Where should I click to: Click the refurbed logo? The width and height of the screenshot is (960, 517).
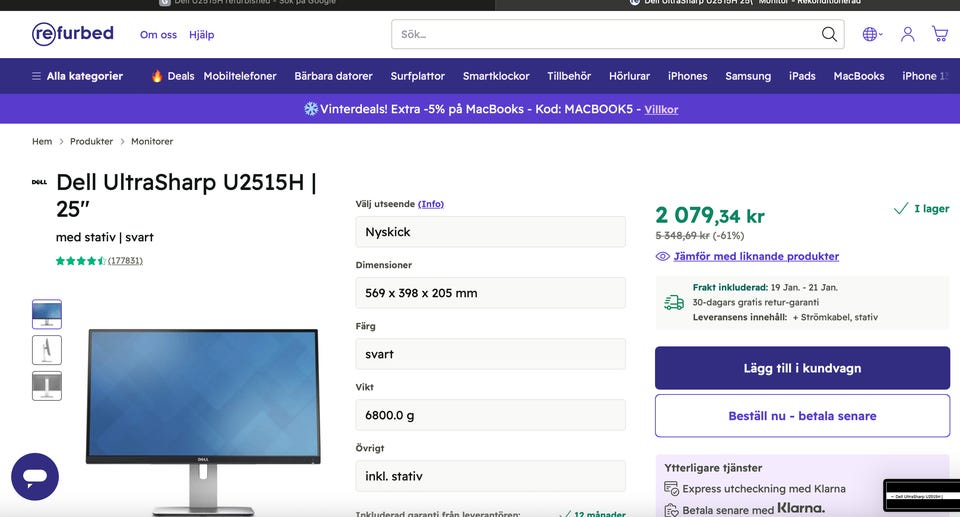(x=72, y=34)
